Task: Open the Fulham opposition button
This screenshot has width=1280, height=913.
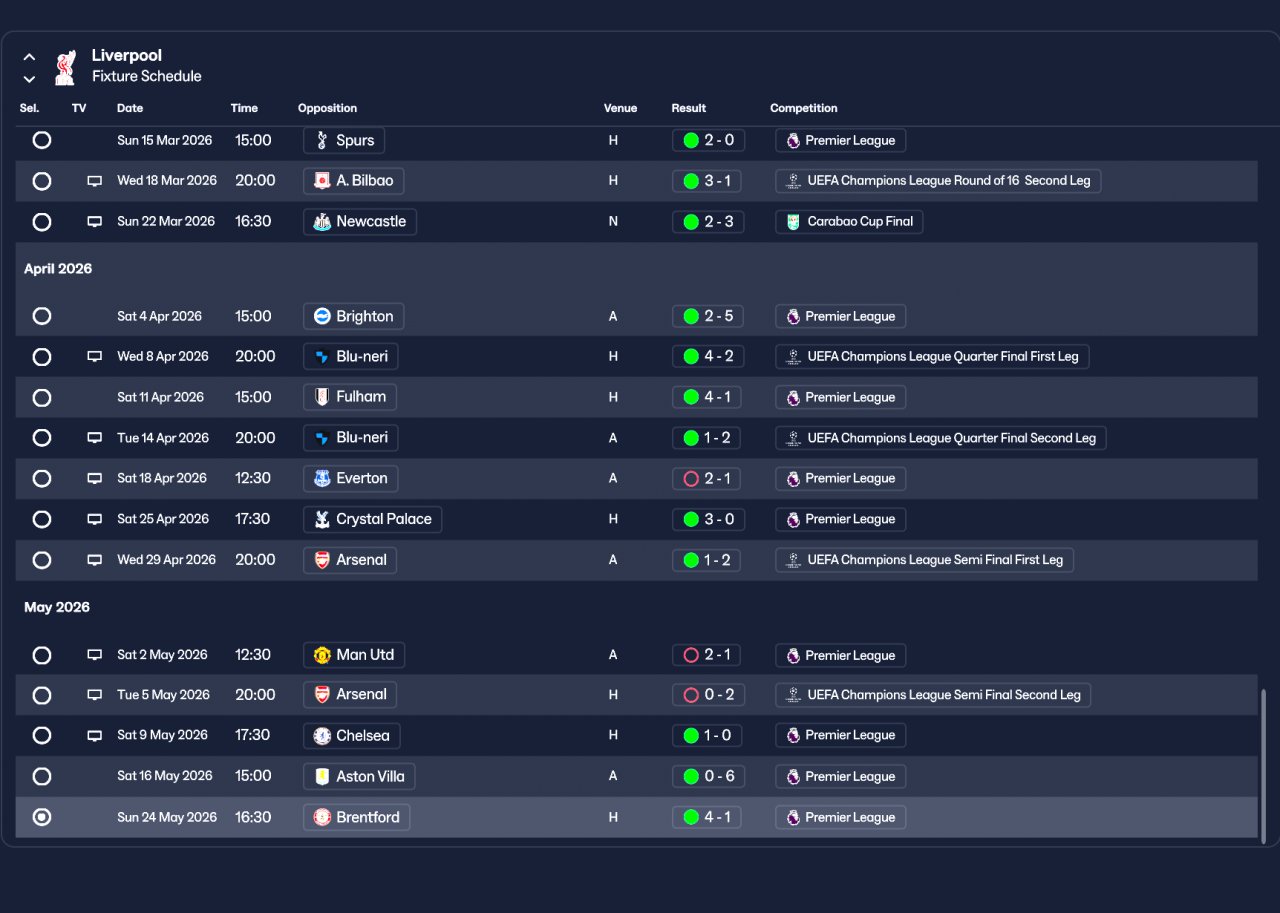Action: 350,397
